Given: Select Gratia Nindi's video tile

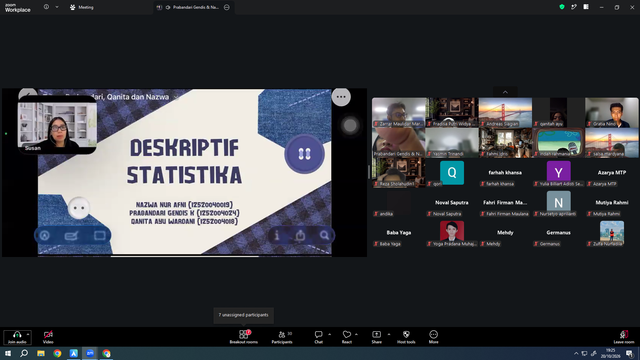Looking at the screenshot, I should pyautogui.click(x=611, y=112).
